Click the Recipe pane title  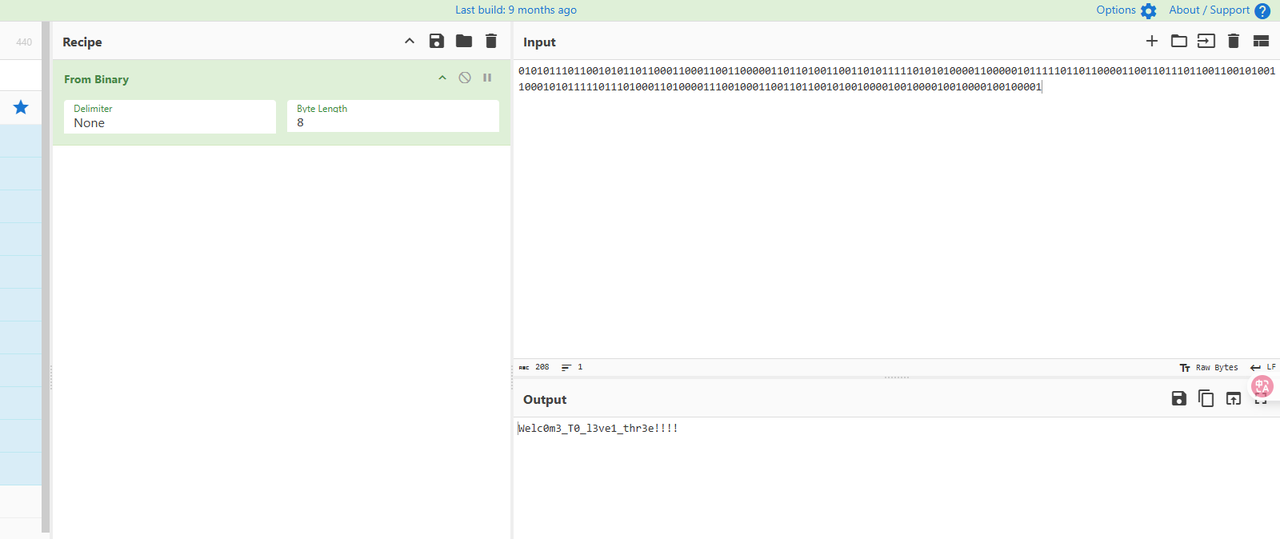82,42
